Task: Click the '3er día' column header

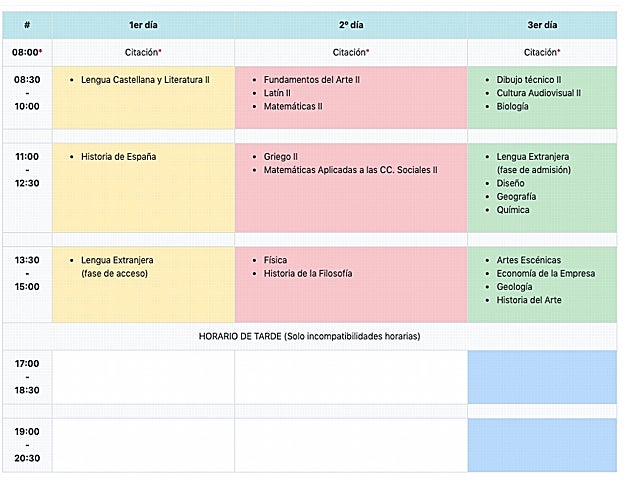Action: 541,25
